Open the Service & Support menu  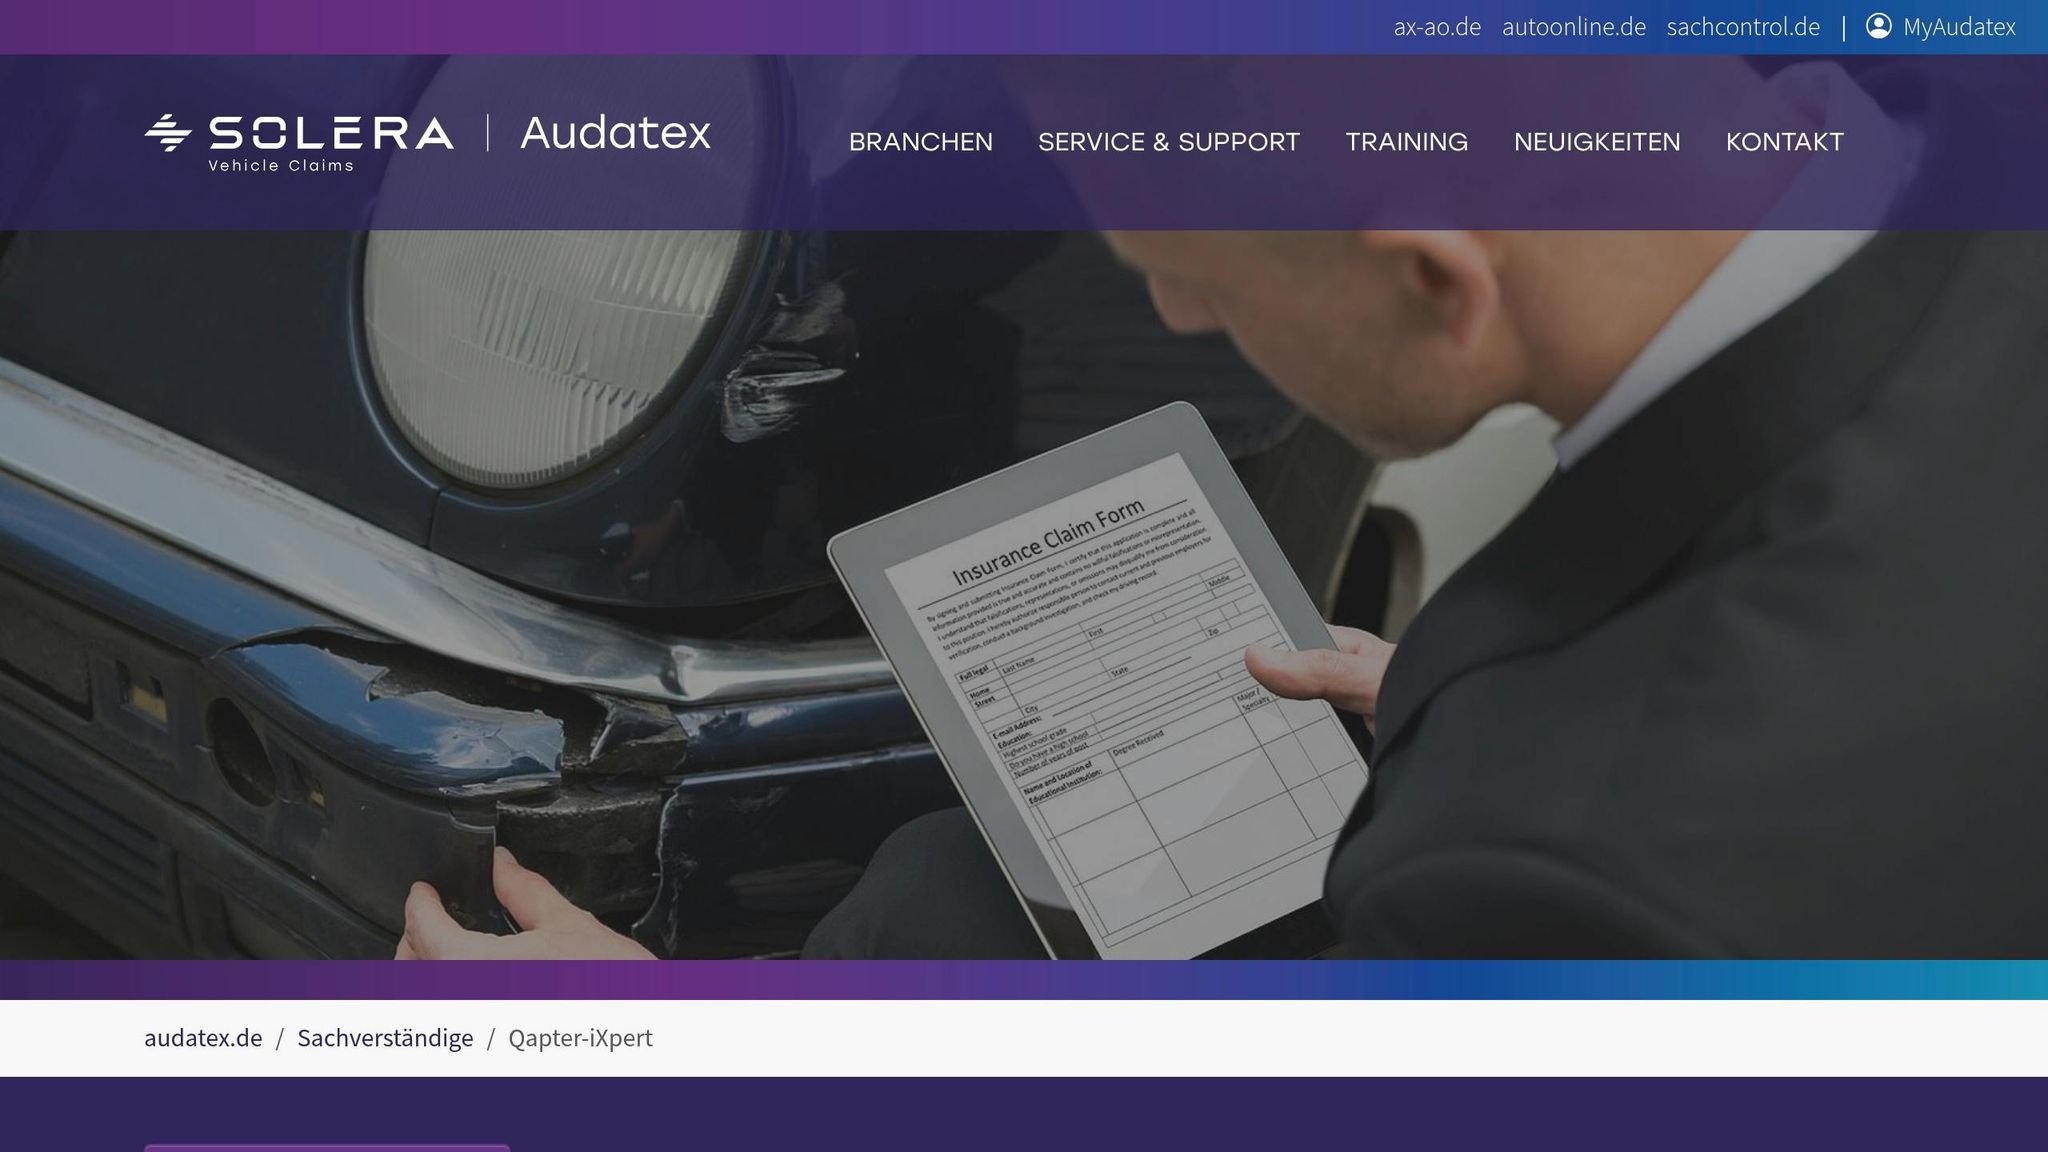pos(1169,142)
